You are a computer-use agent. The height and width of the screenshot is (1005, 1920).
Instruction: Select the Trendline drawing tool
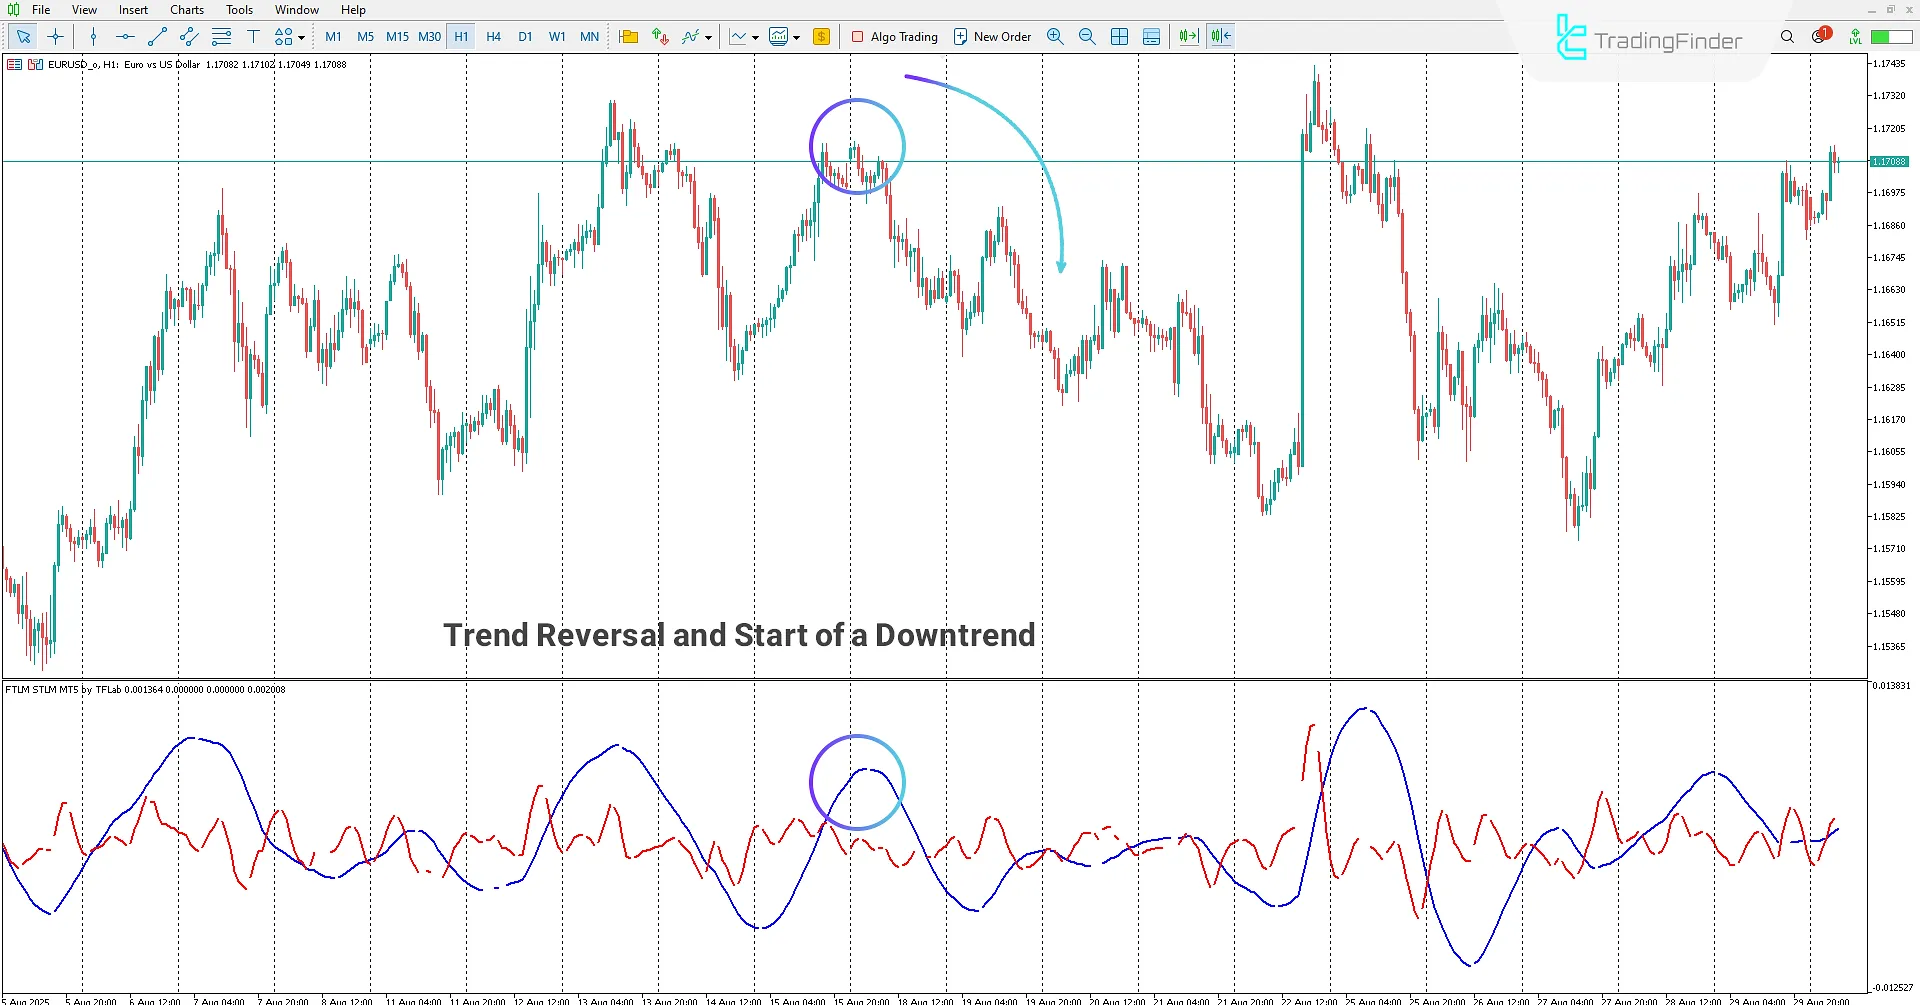coord(156,36)
